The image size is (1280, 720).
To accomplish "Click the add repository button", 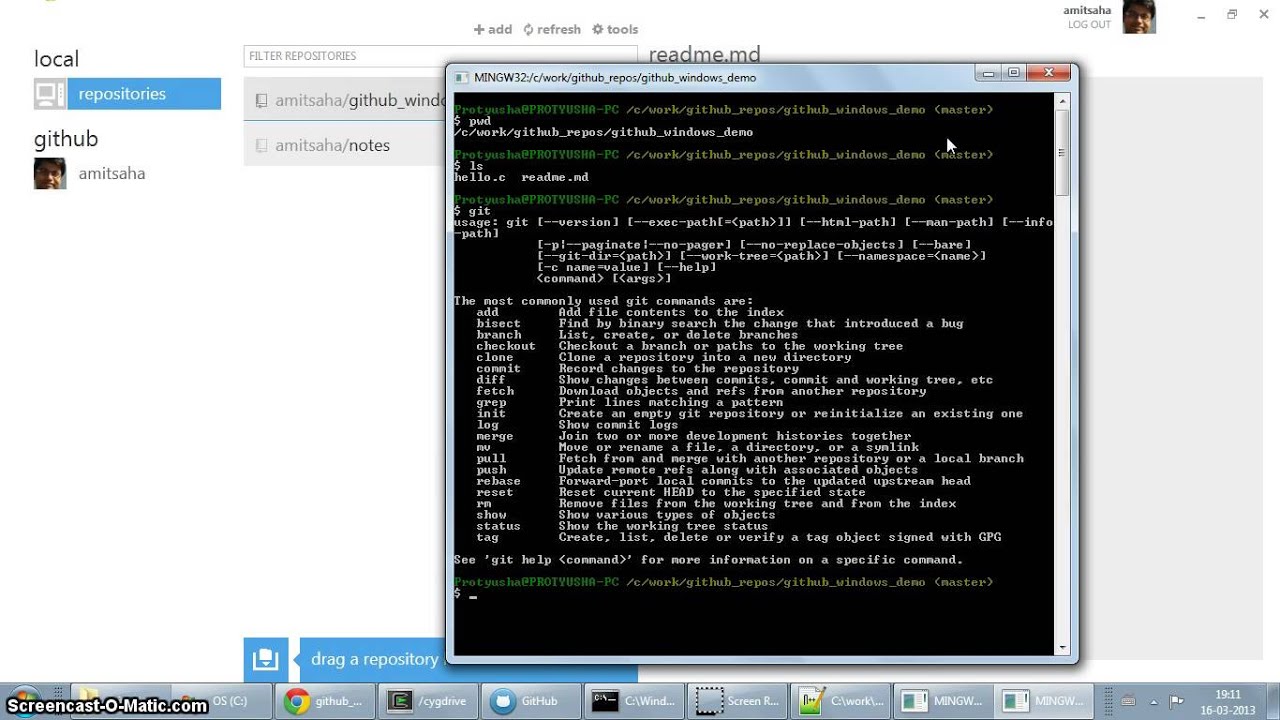I will 493,29.
